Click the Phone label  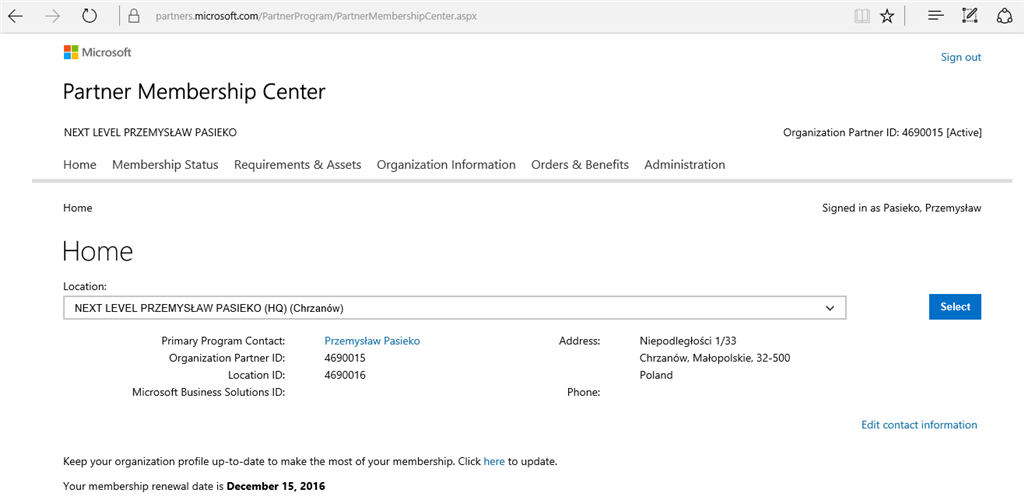coord(584,392)
